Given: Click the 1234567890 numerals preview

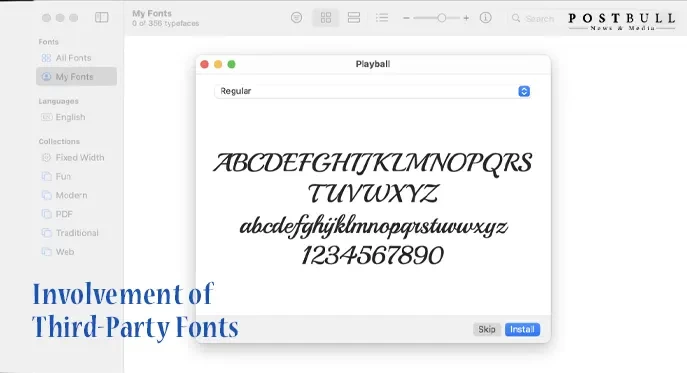Looking at the screenshot, I should pos(373,255).
